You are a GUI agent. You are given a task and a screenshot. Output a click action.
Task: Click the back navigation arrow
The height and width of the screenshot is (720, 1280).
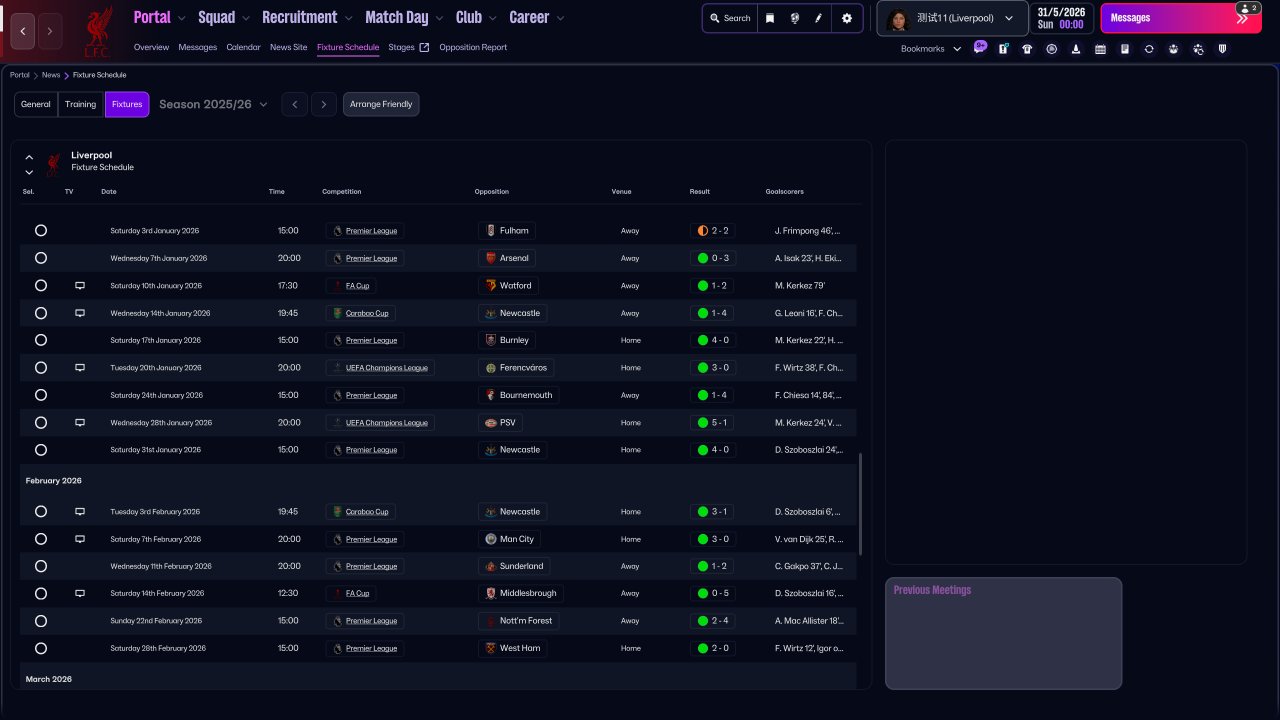23,31
